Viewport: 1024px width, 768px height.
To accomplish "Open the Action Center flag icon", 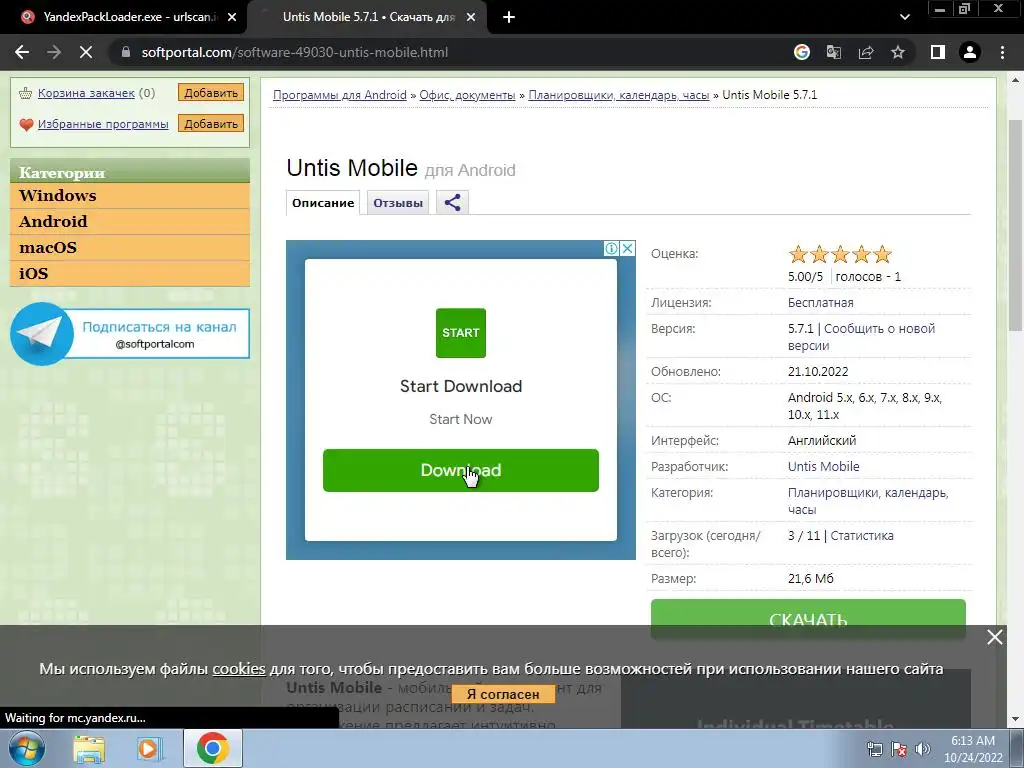I will (x=899, y=749).
